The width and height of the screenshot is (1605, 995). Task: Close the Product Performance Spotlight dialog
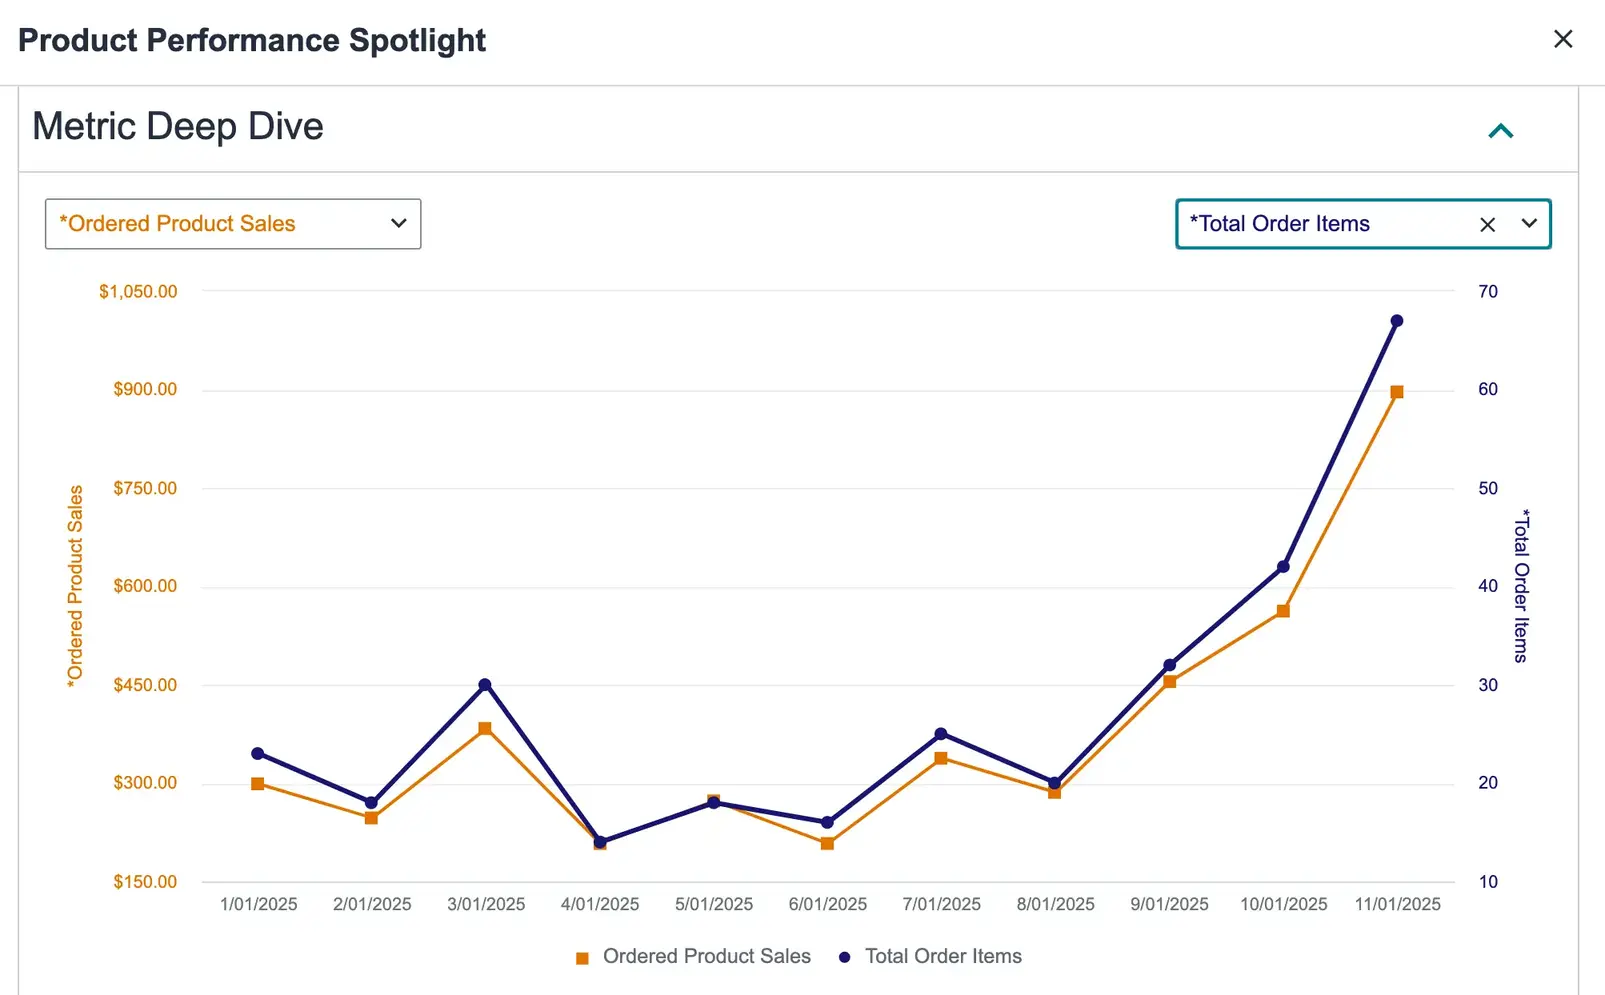click(x=1563, y=39)
